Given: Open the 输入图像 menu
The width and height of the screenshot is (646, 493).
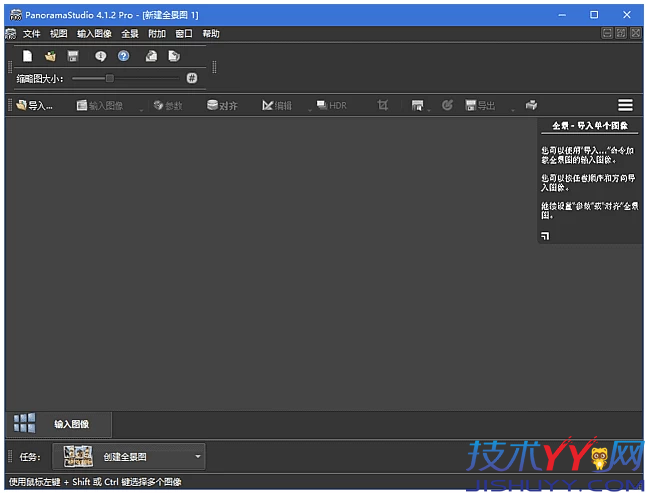Looking at the screenshot, I should (x=94, y=33).
